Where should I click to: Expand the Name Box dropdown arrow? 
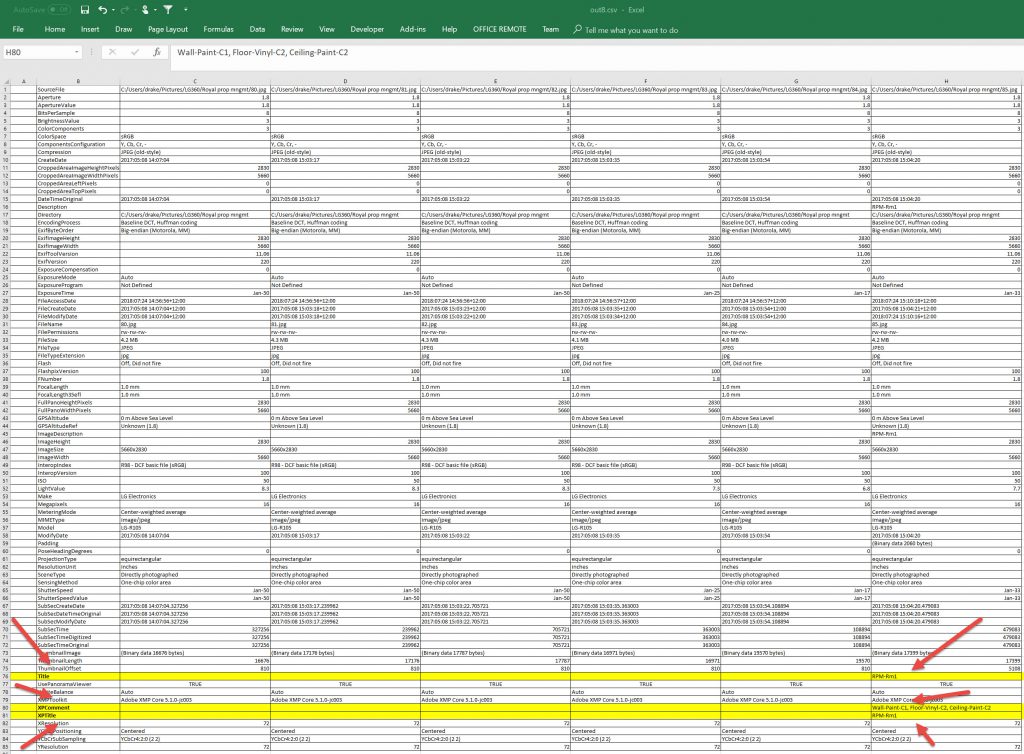click(76, 51)
